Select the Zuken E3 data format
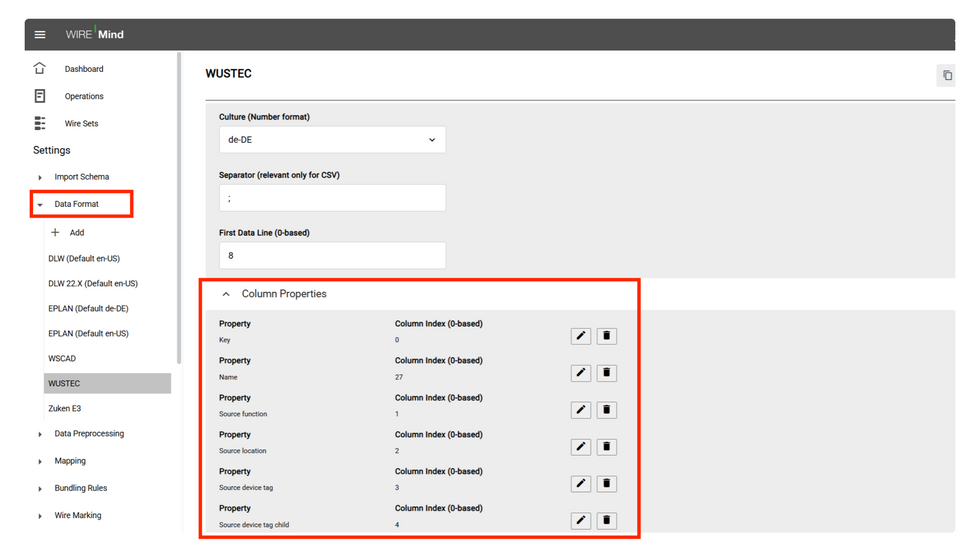980x552 pixels. [65, 408]
